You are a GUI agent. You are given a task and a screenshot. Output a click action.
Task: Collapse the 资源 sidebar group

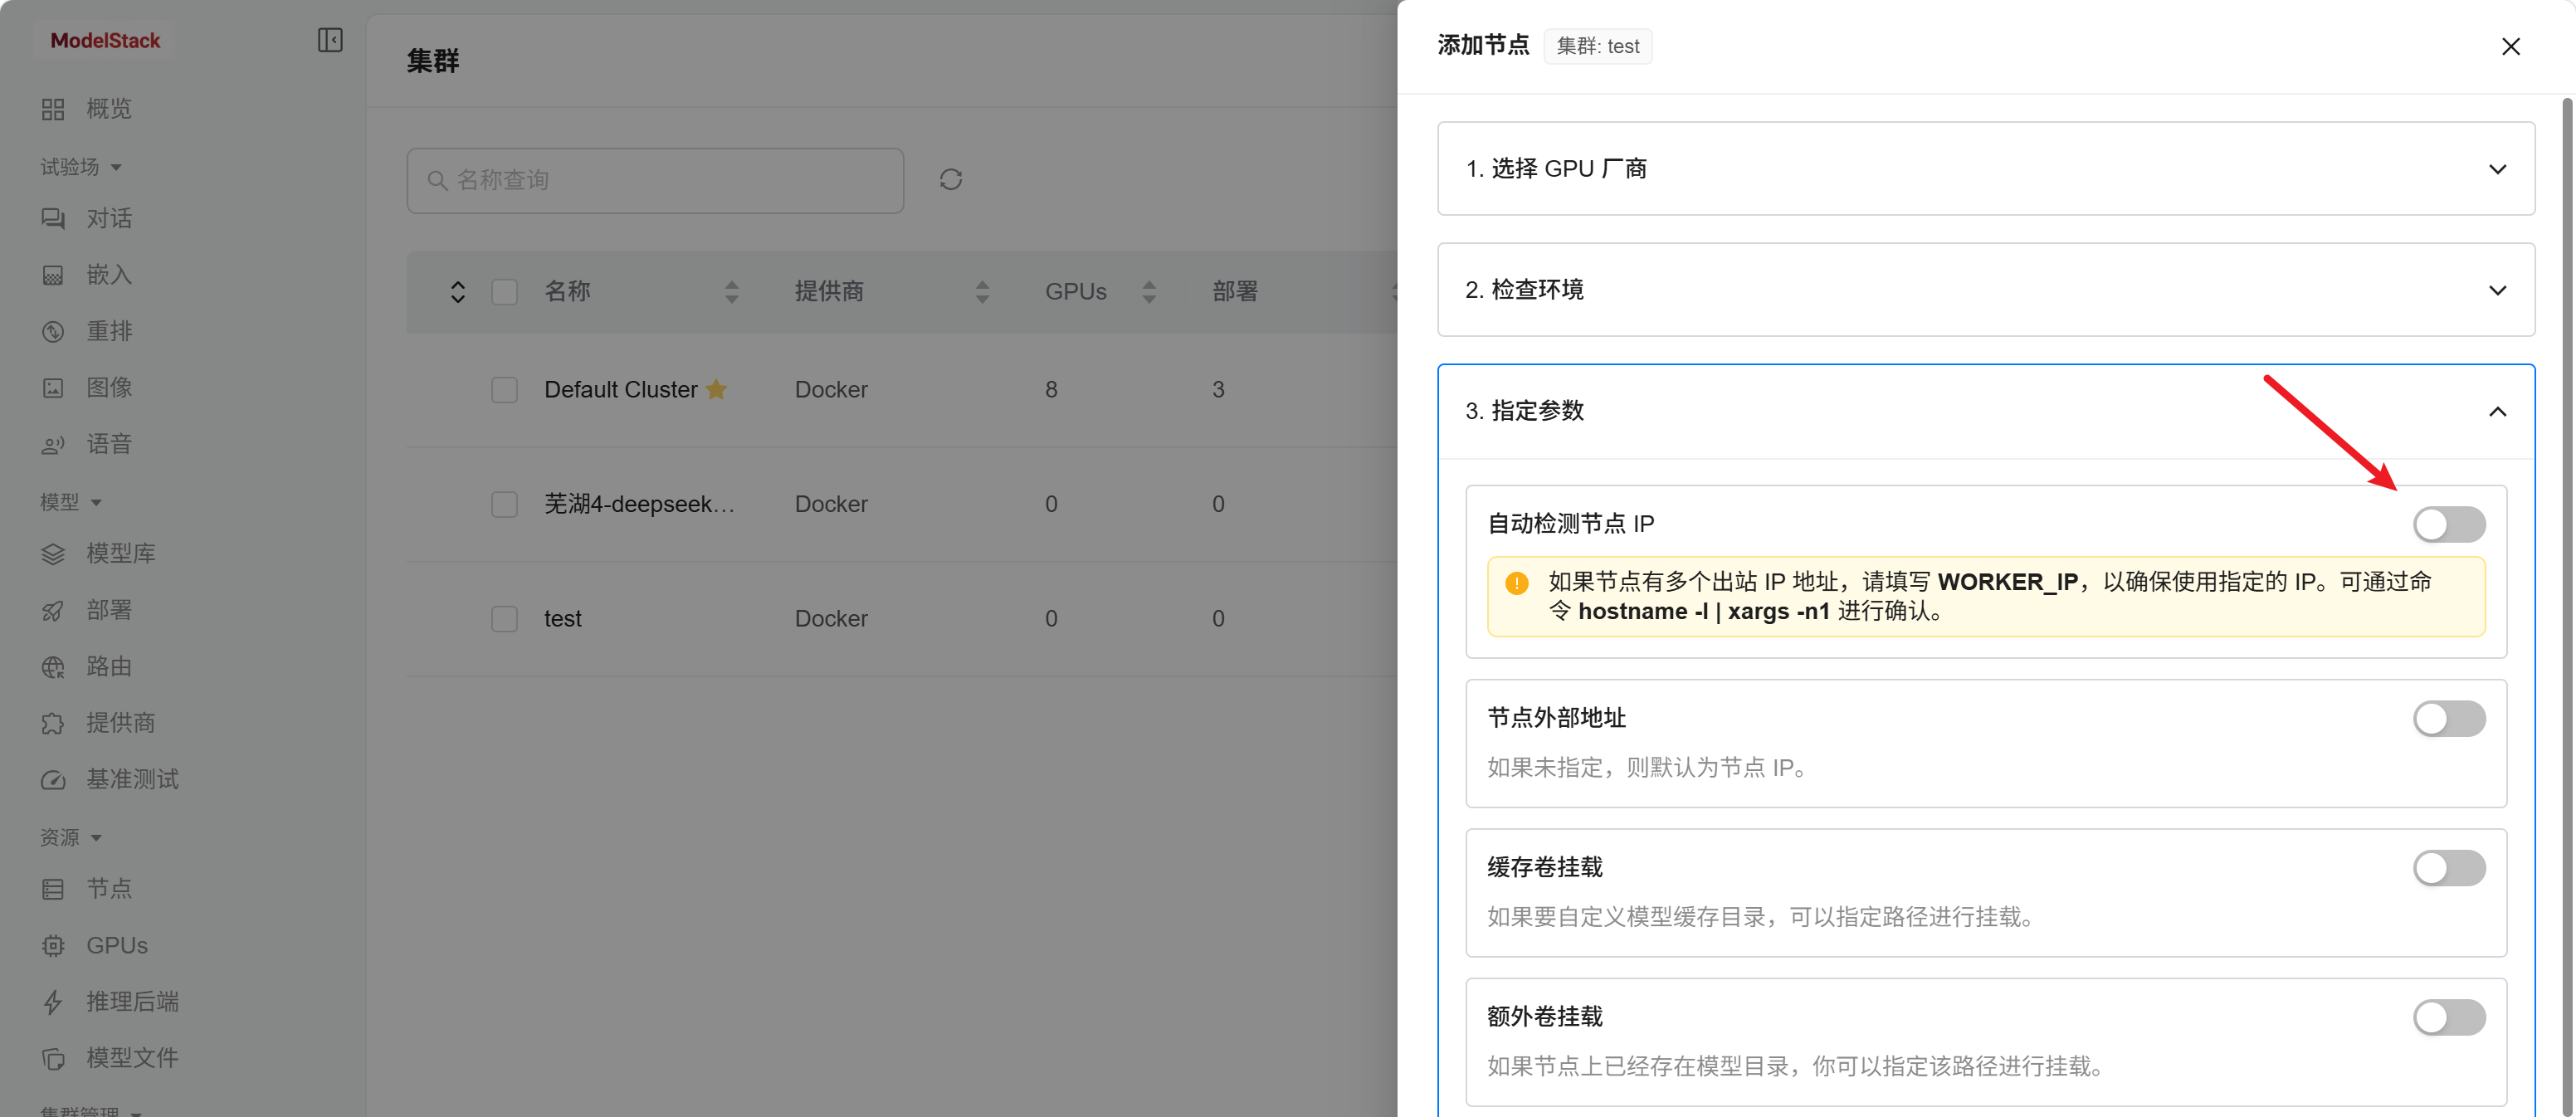coord(70,837)
